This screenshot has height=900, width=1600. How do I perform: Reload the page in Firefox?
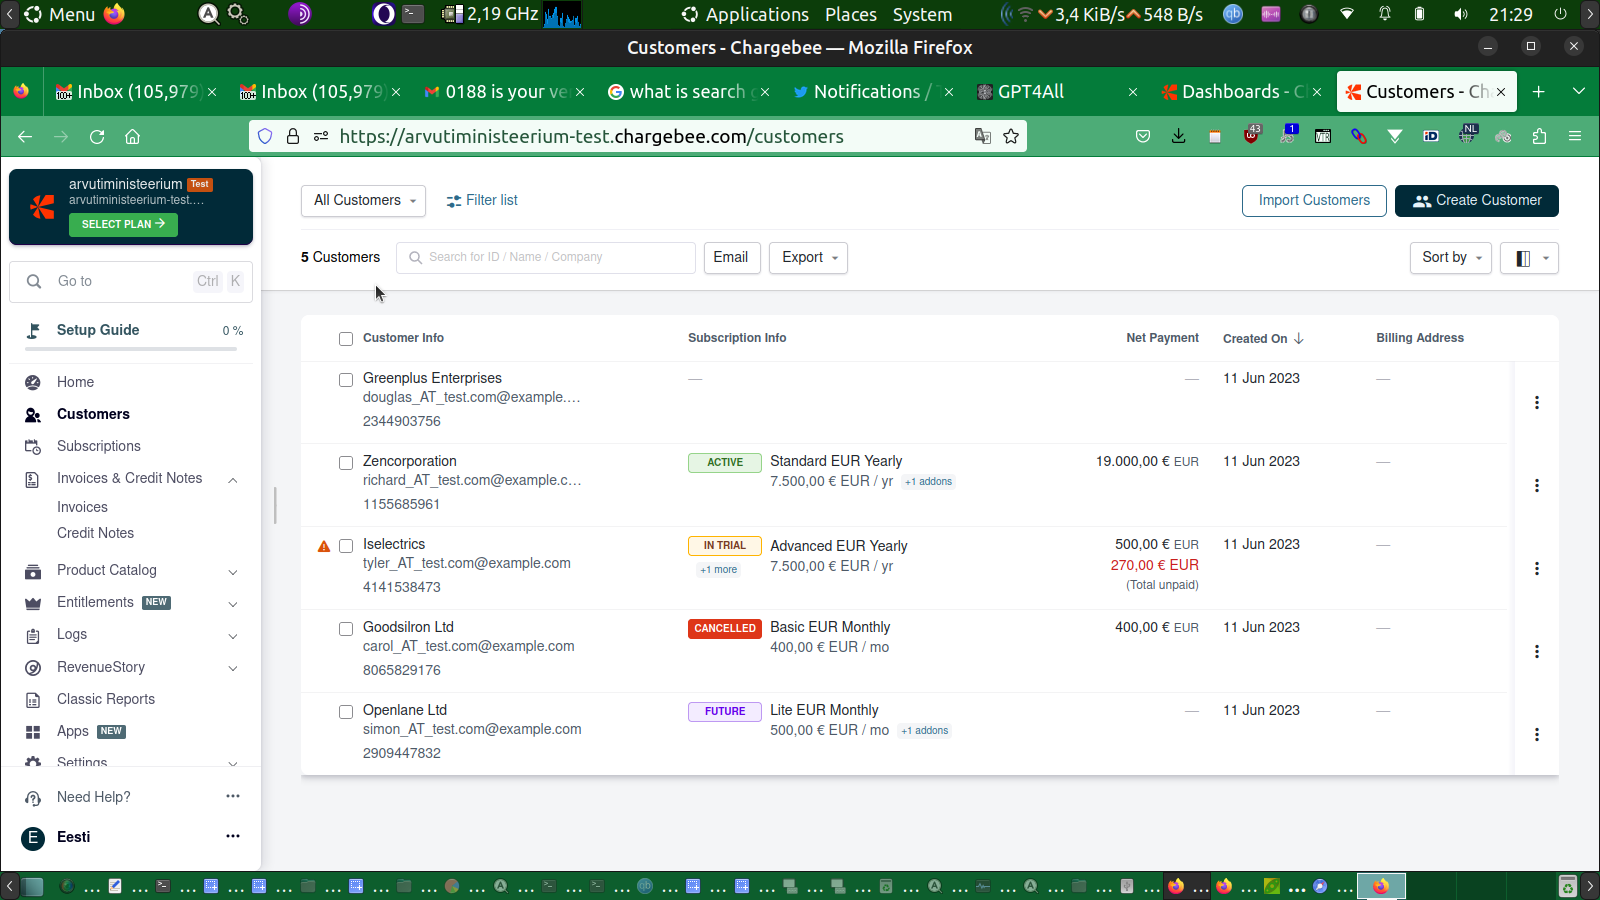pos(97,136)
